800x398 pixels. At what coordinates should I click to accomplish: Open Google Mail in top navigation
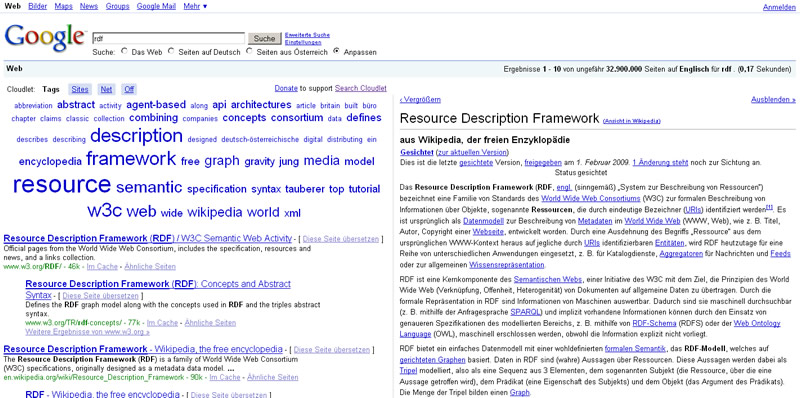tap(156, 6)
